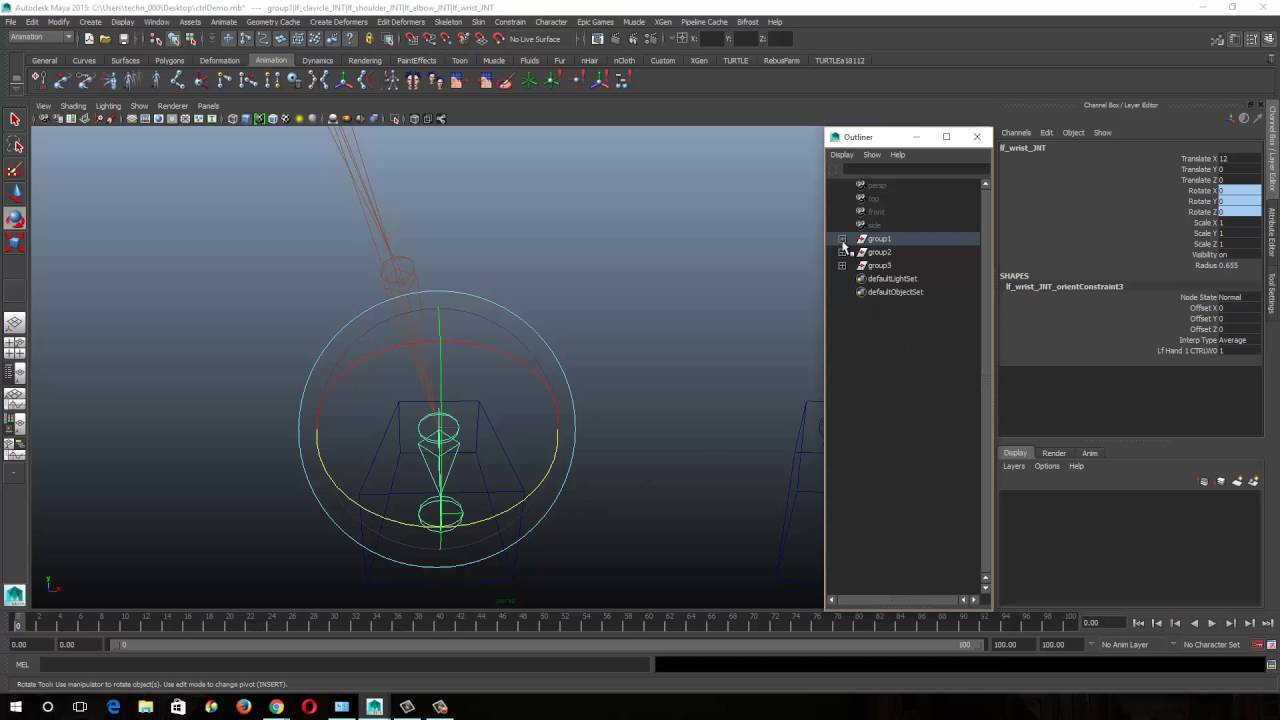
Task: Open Google Chrome from the taskbar
Action: pos(276,707)
